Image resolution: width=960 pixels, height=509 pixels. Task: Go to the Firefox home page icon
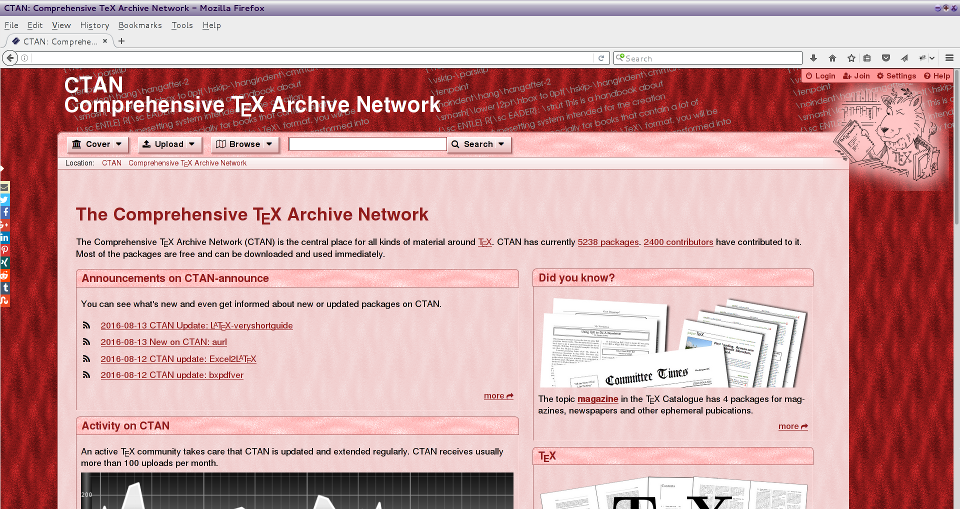832,58
